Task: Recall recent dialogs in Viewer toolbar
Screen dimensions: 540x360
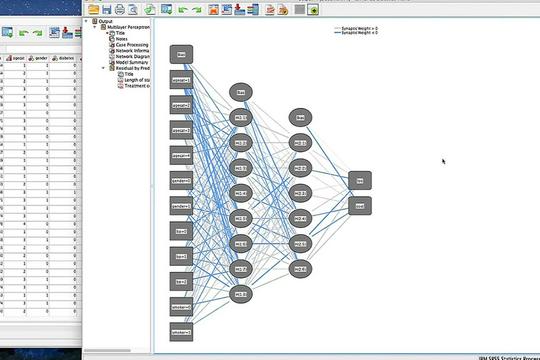Action: [167, 10]
